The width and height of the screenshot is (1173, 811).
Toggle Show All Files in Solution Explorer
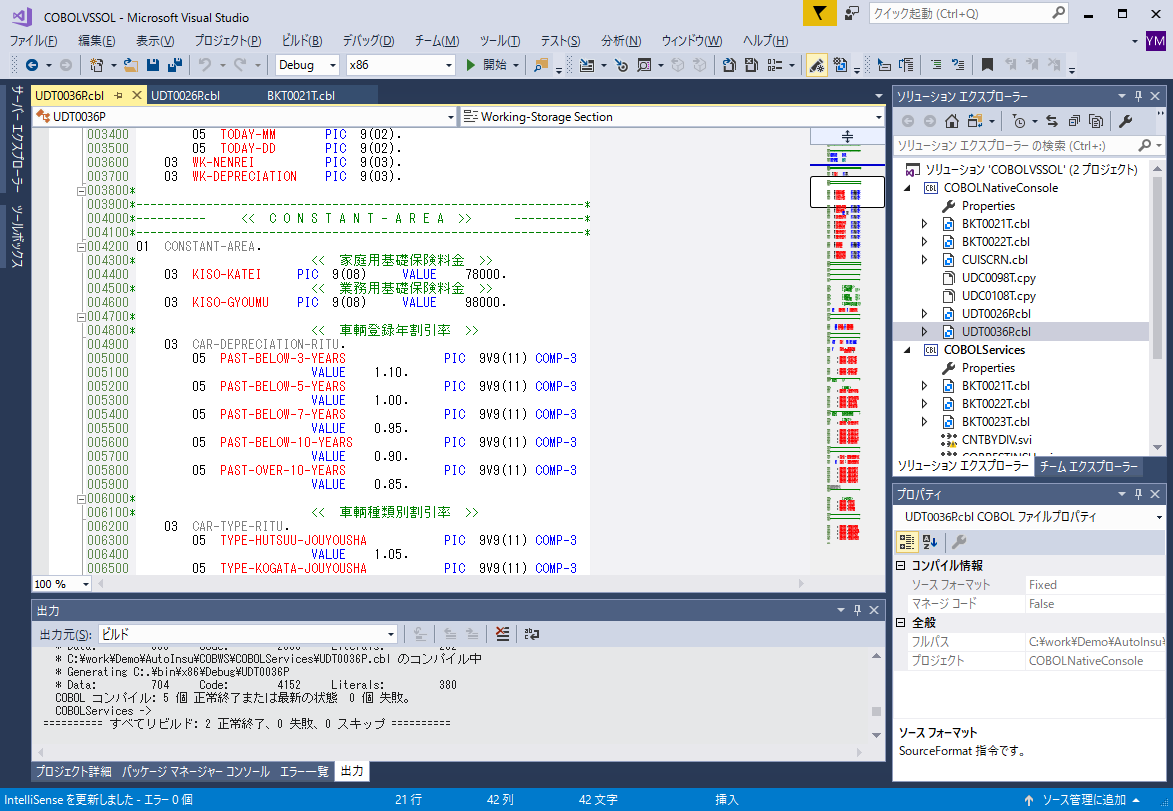point(1096,121)
